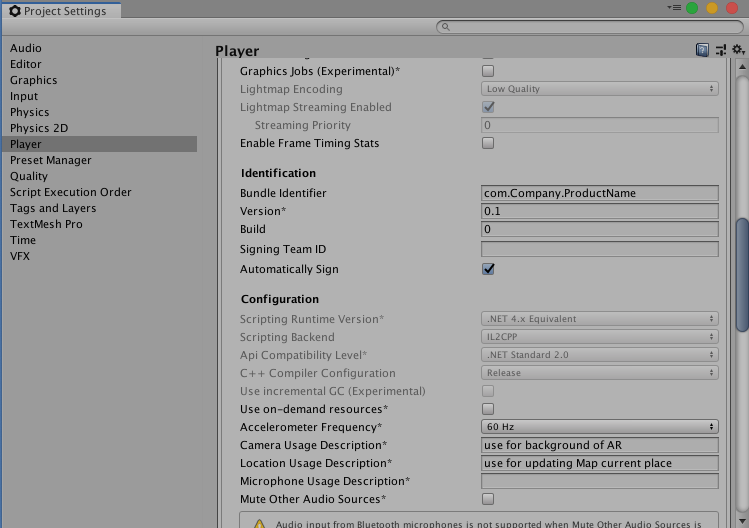Screen dimensions: 749x528
Task: Open the Quality settings category
Action: pyautogui.click(x=29, y=176)
